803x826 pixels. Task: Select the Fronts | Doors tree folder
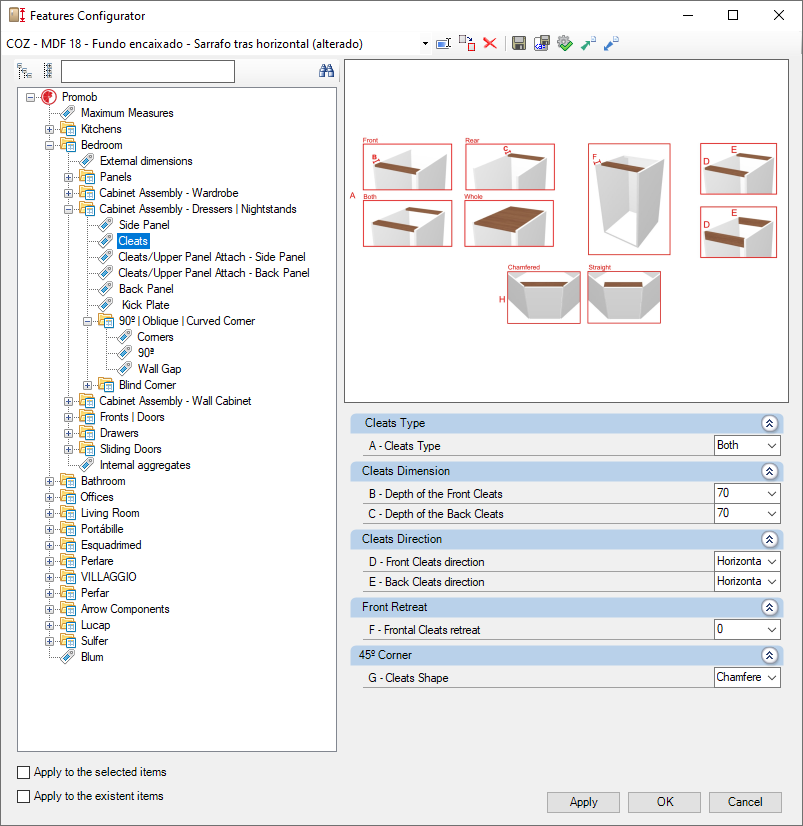click(x=132, y=417)
